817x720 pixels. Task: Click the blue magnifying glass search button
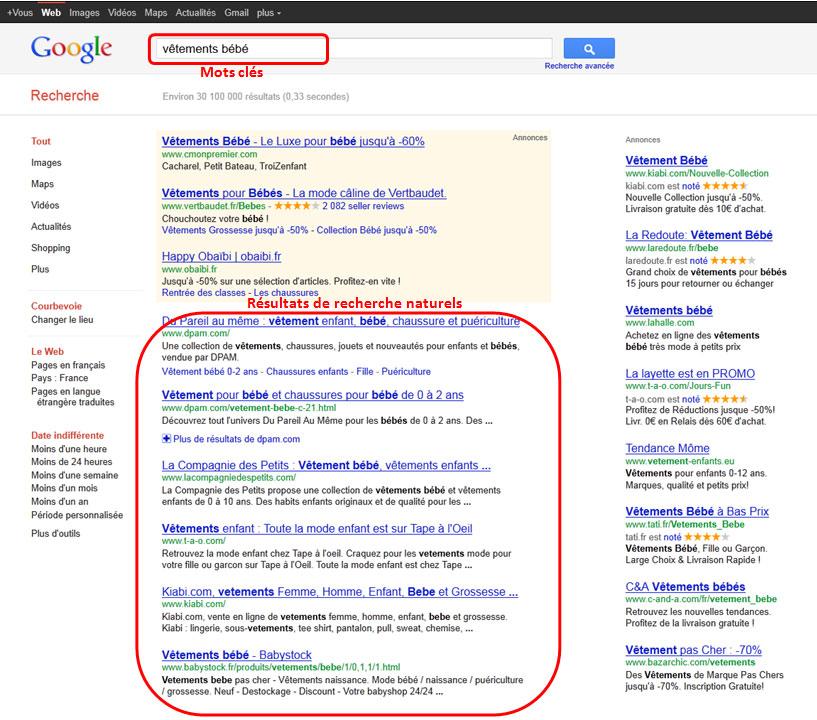click(x=589, y=48)
